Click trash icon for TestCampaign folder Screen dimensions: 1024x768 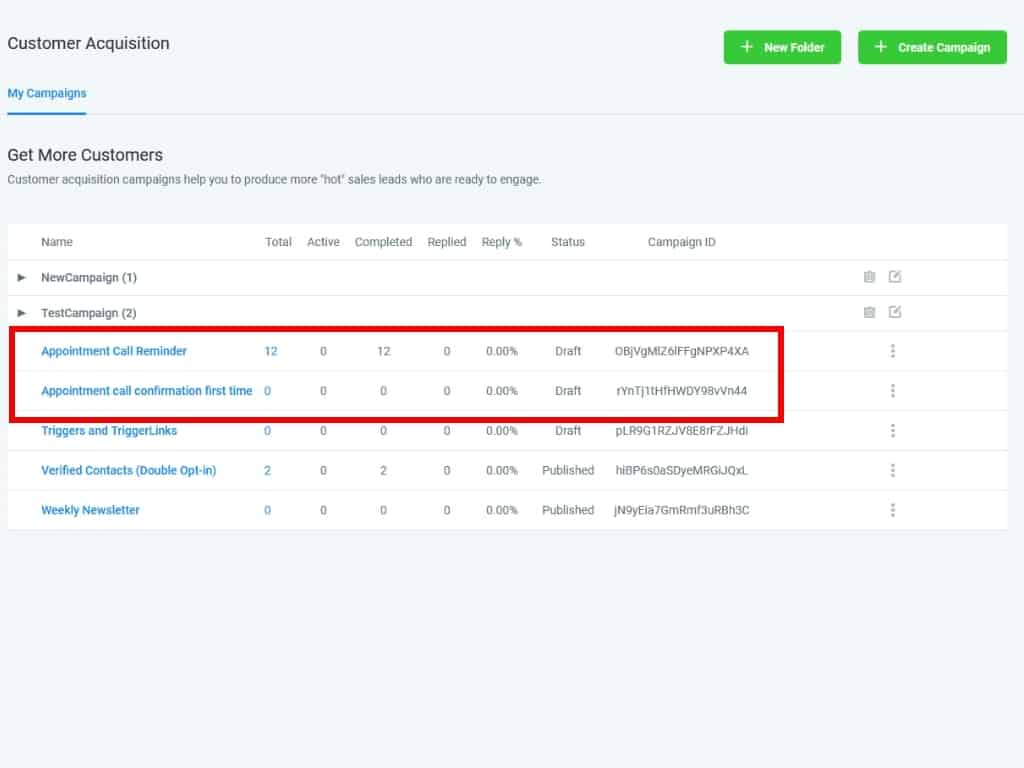point(869,313)
